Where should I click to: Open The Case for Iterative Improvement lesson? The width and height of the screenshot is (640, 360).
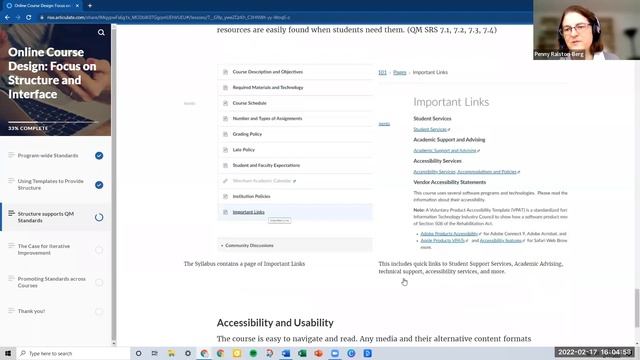pos(44,249)
